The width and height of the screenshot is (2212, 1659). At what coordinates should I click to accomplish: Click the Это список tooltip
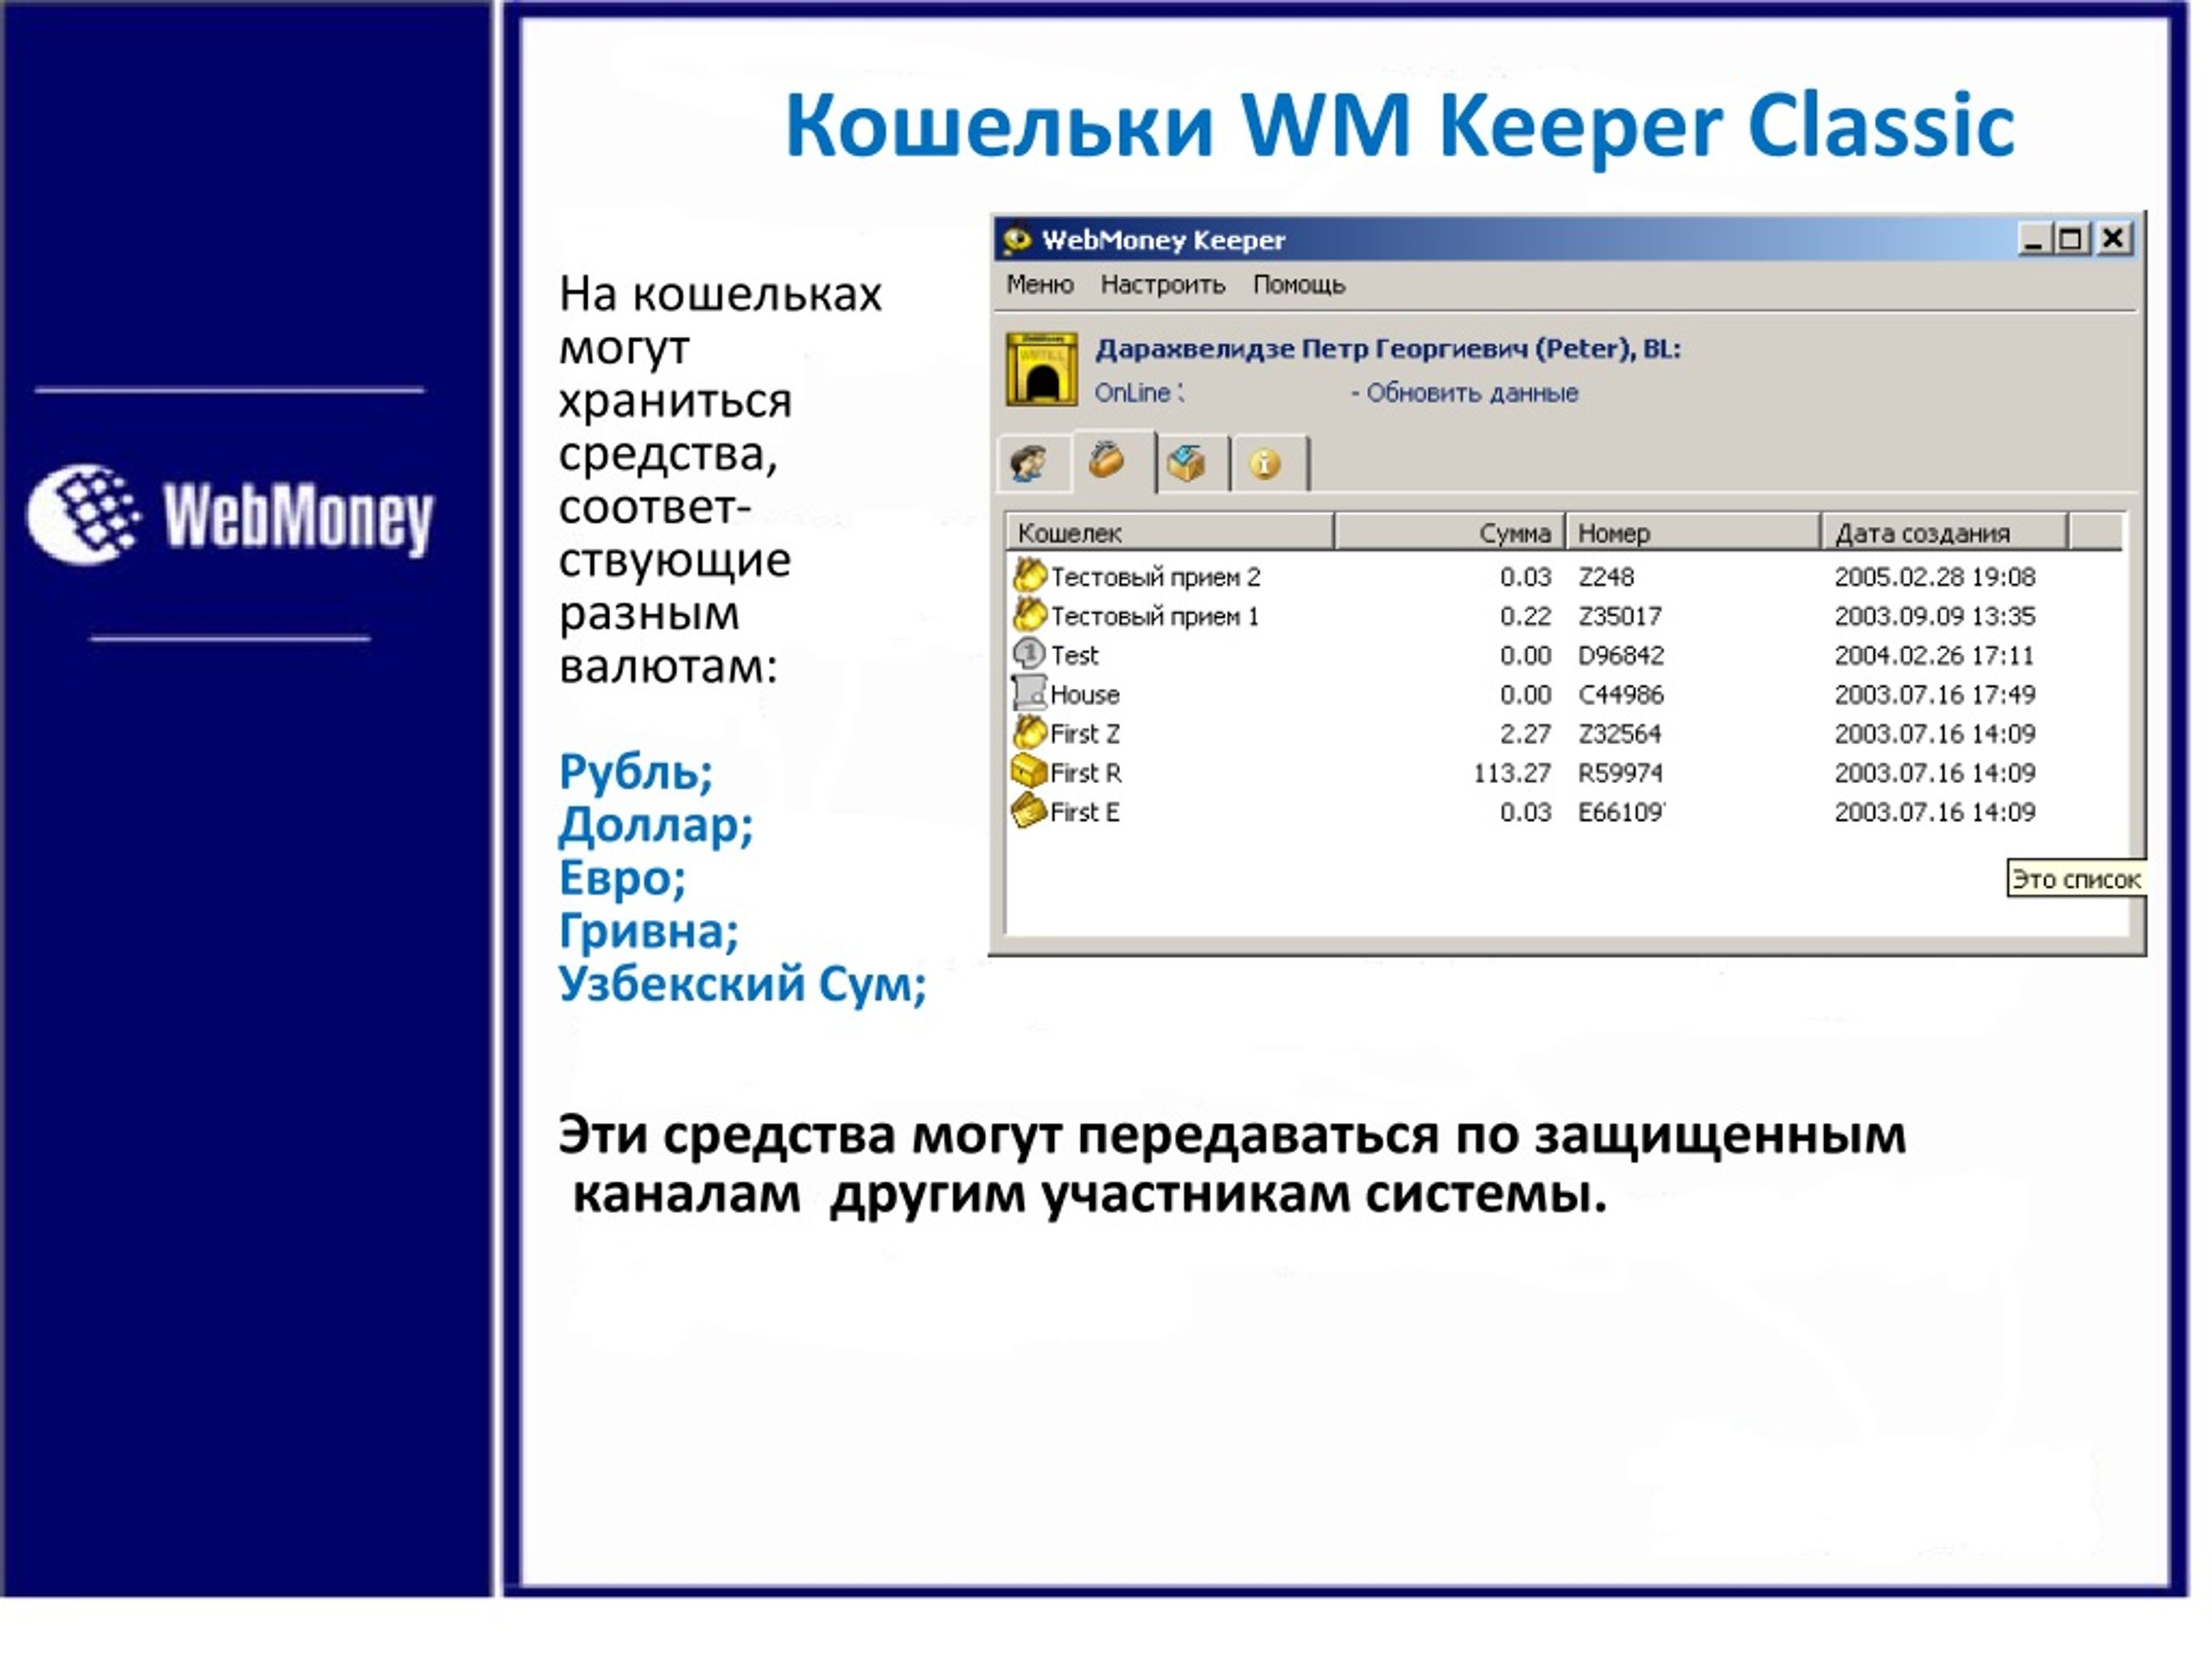coord(2076,879)
